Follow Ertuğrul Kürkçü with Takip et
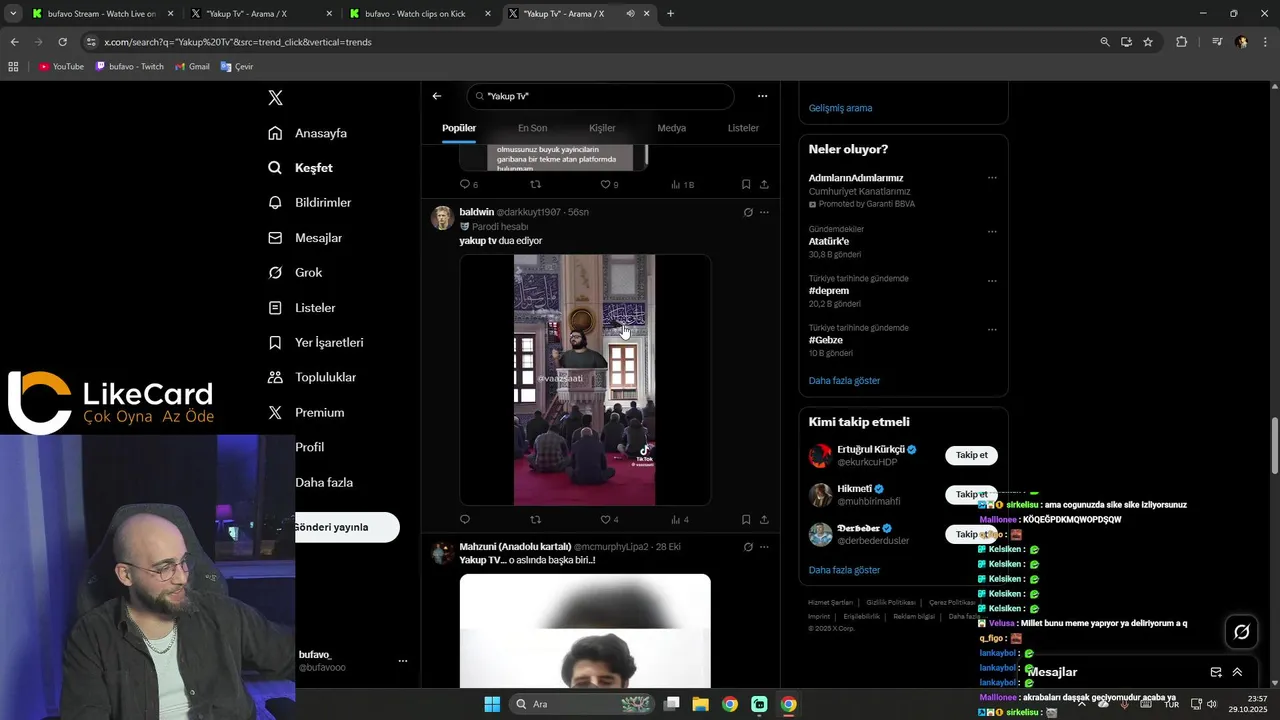 pos(971,455)
